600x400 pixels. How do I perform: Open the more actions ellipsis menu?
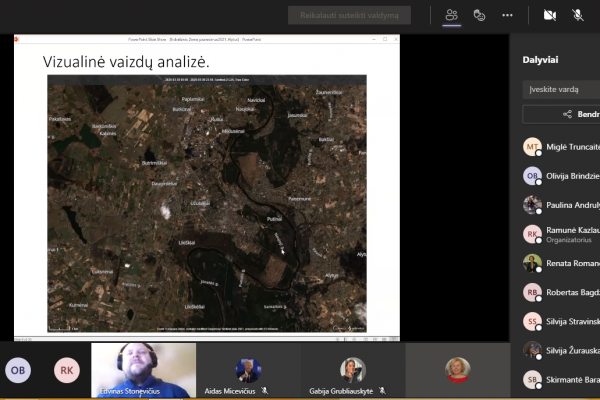(x=507, y=15)
